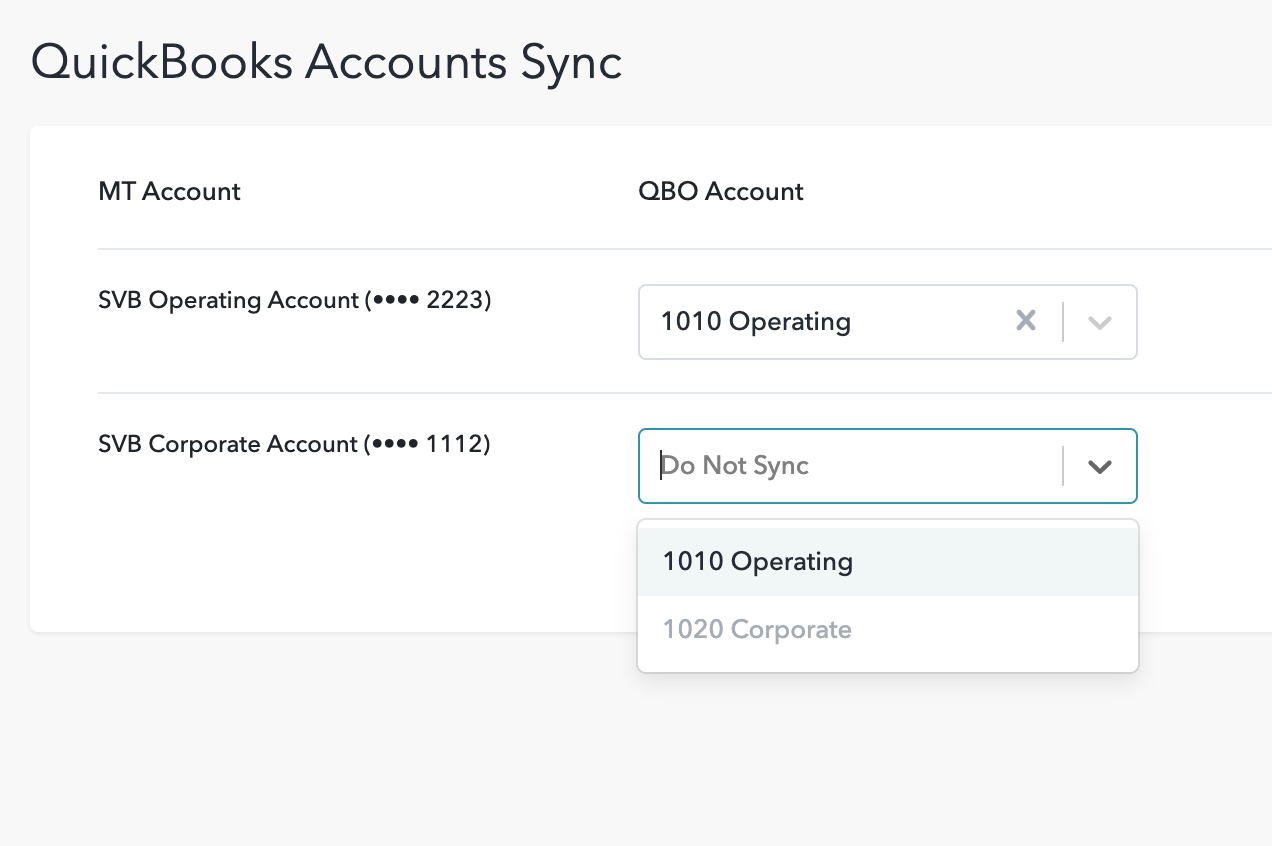Collapse the SVB Corporate Account dropdown chevron
Viewport: 1272px width, 846px height.
[1099, 466]
